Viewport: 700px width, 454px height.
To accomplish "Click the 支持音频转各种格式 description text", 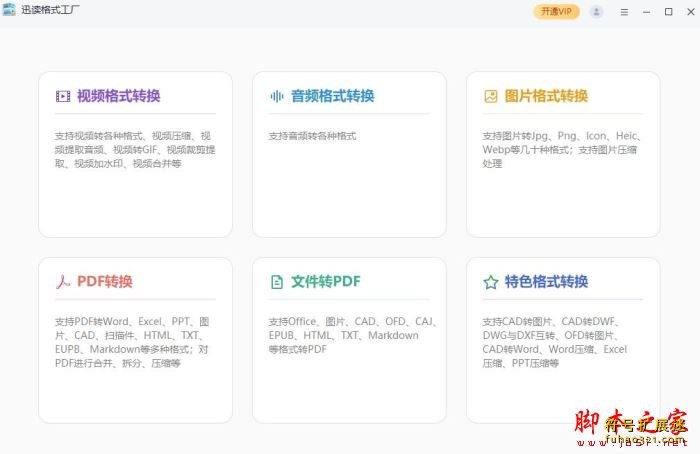I will [312, 136].
